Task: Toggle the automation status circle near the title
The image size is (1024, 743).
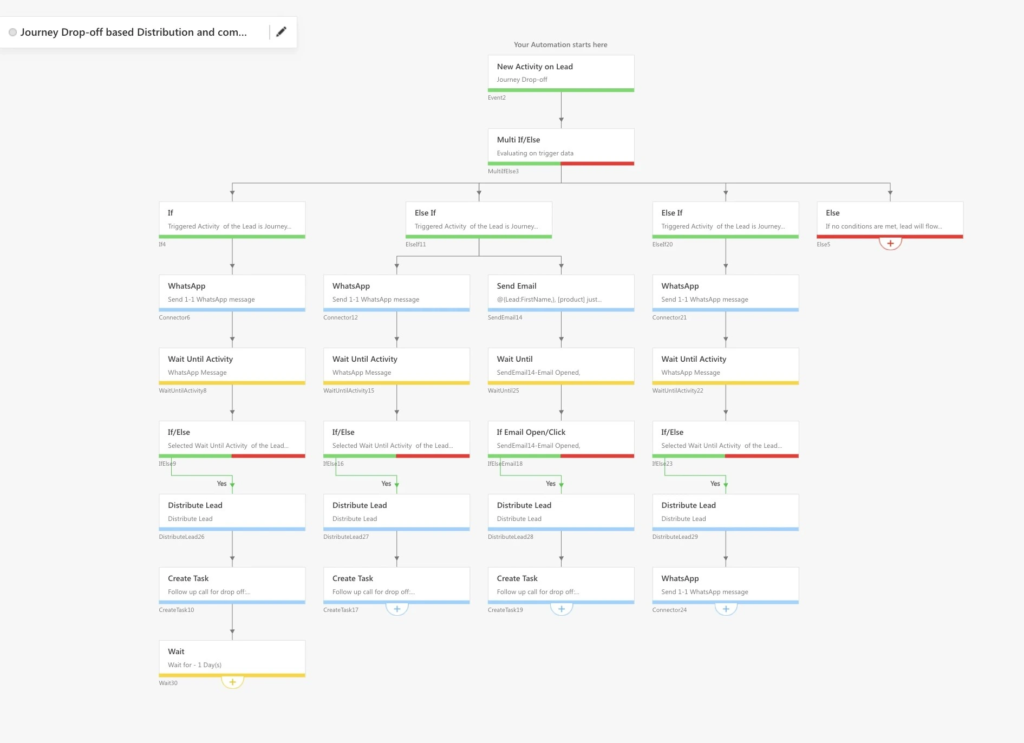Action: pos(12,31)
